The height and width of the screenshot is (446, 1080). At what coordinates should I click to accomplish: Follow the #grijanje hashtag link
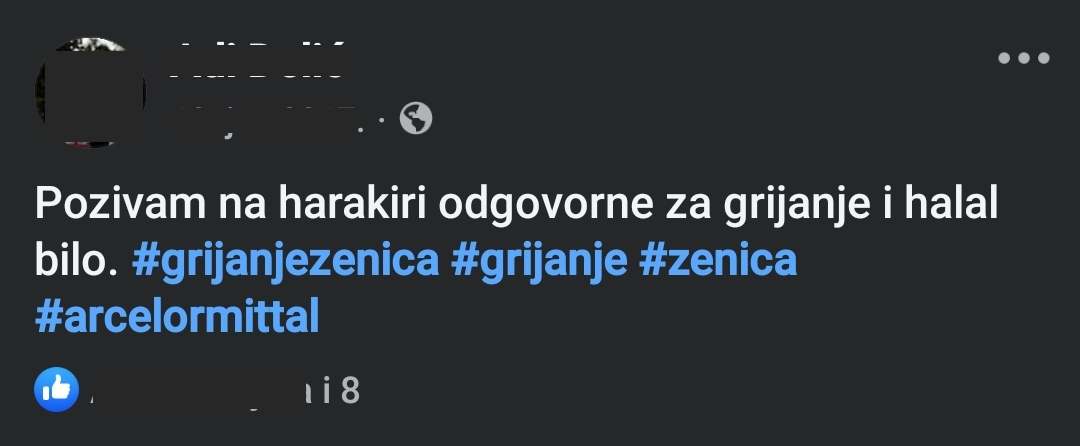(540, 261)
